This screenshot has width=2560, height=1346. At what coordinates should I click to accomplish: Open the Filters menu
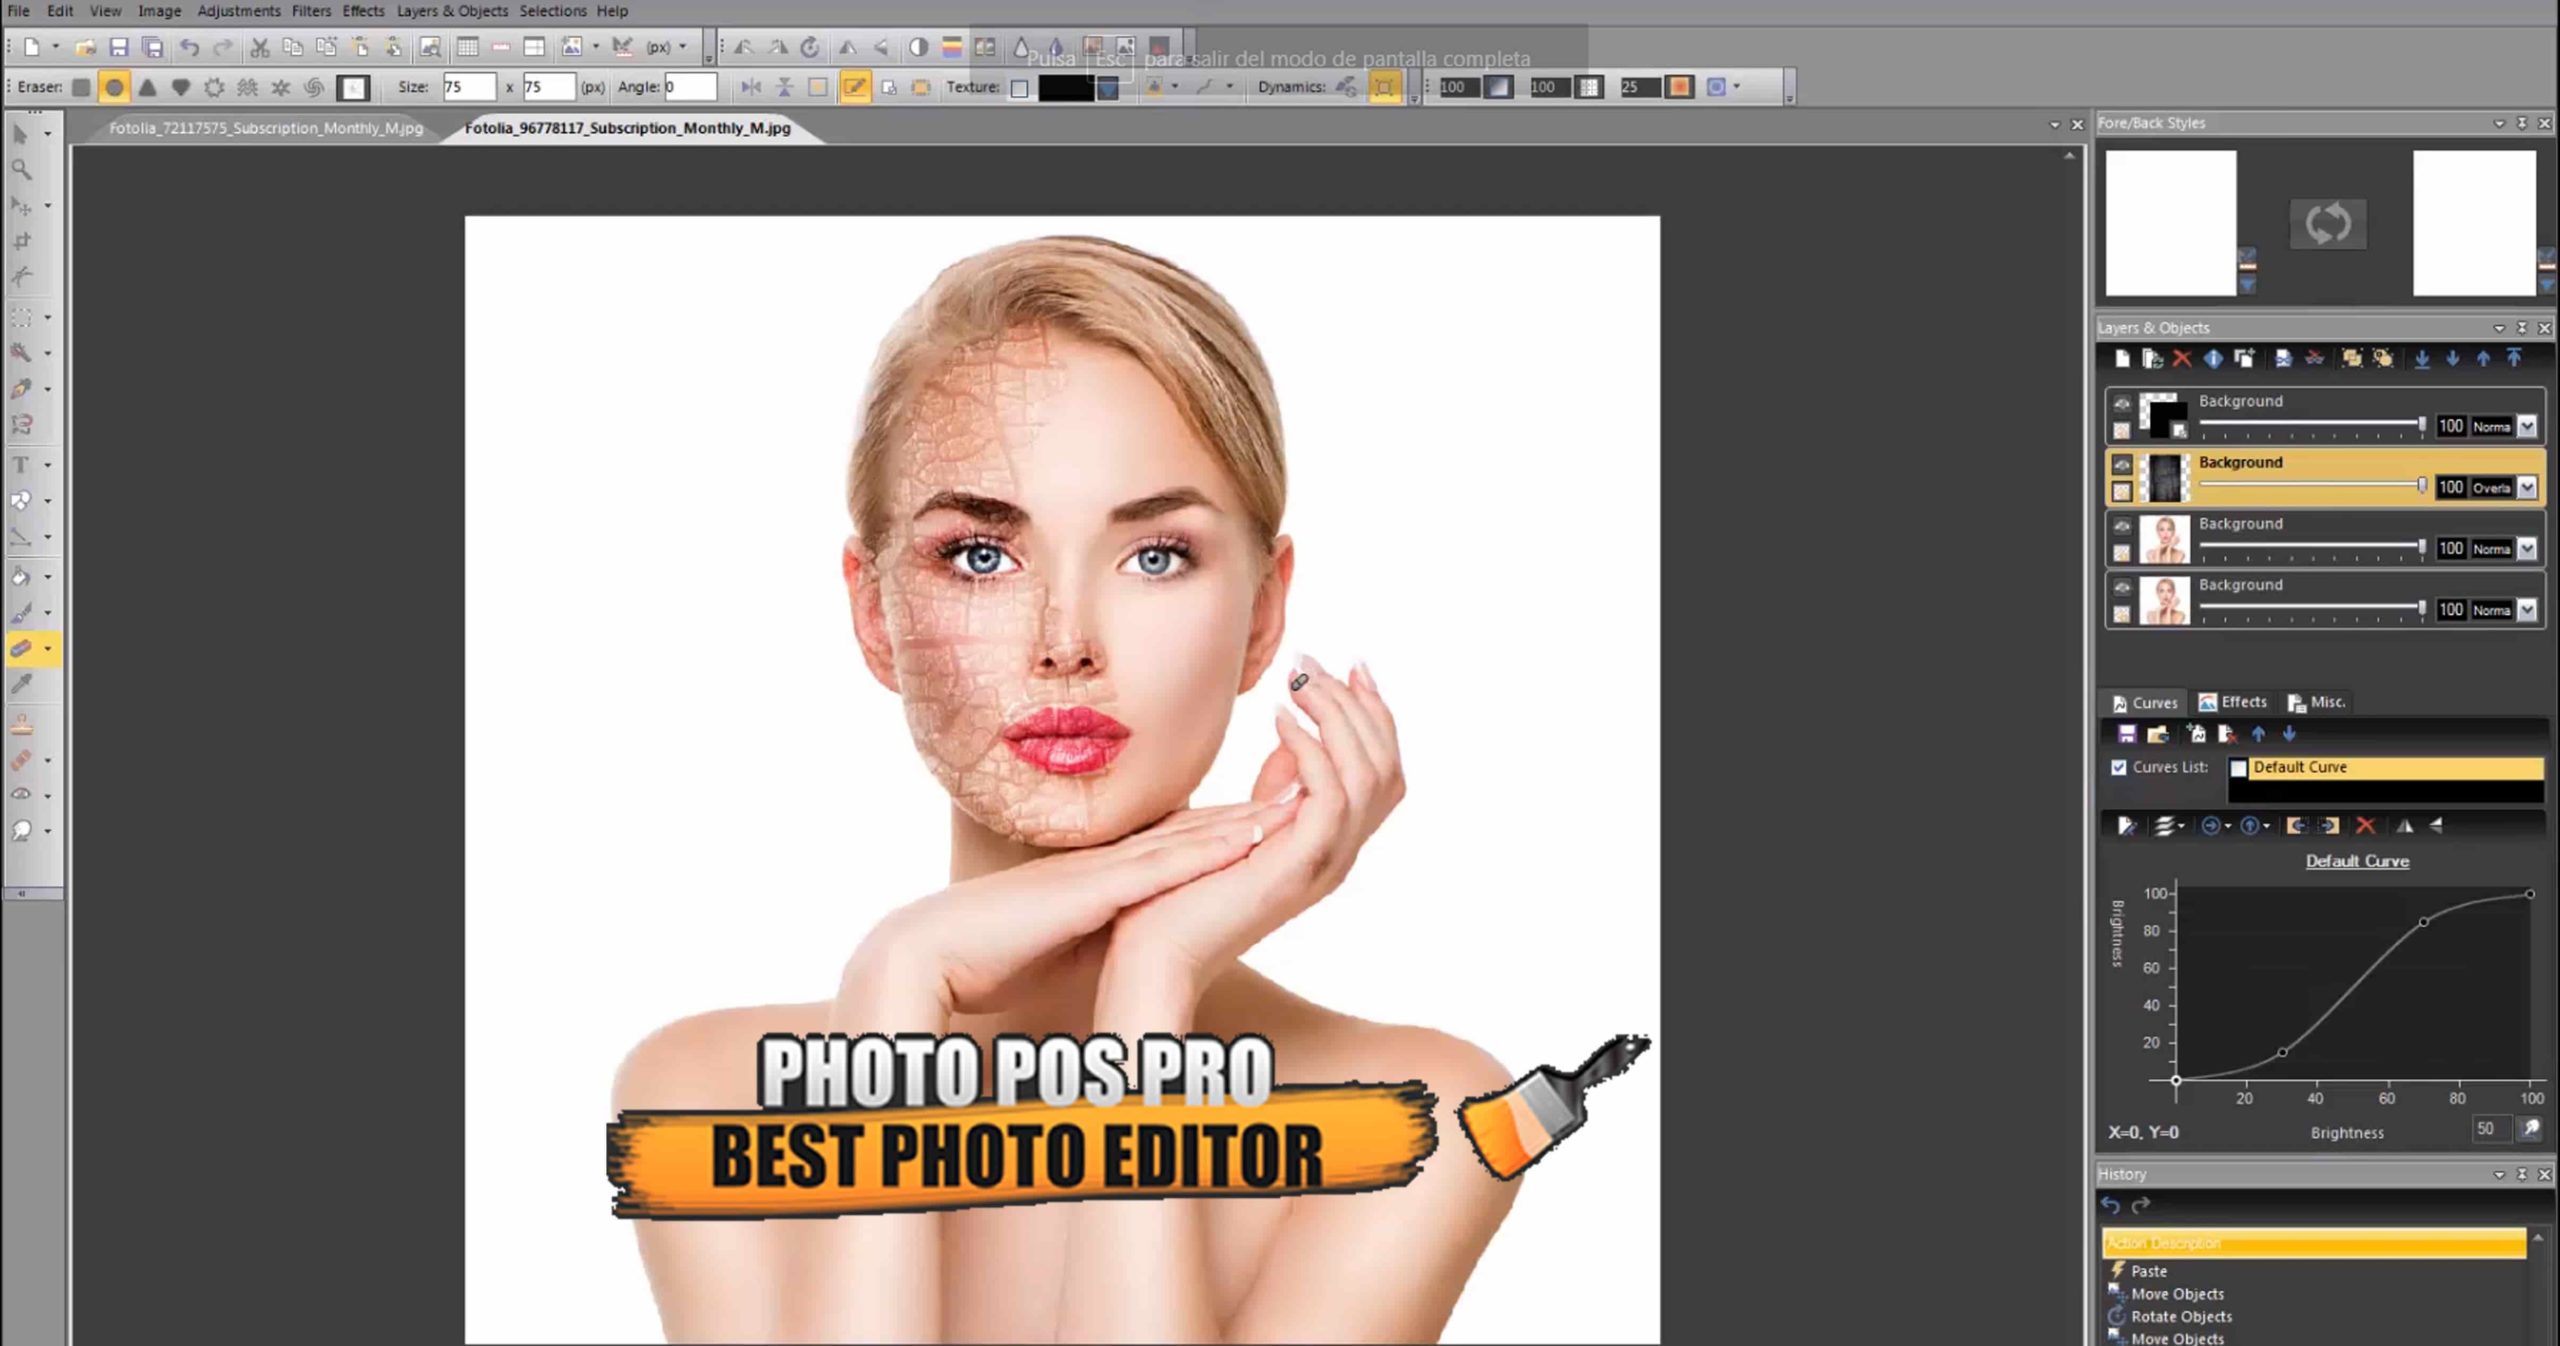tap(311, 11)
